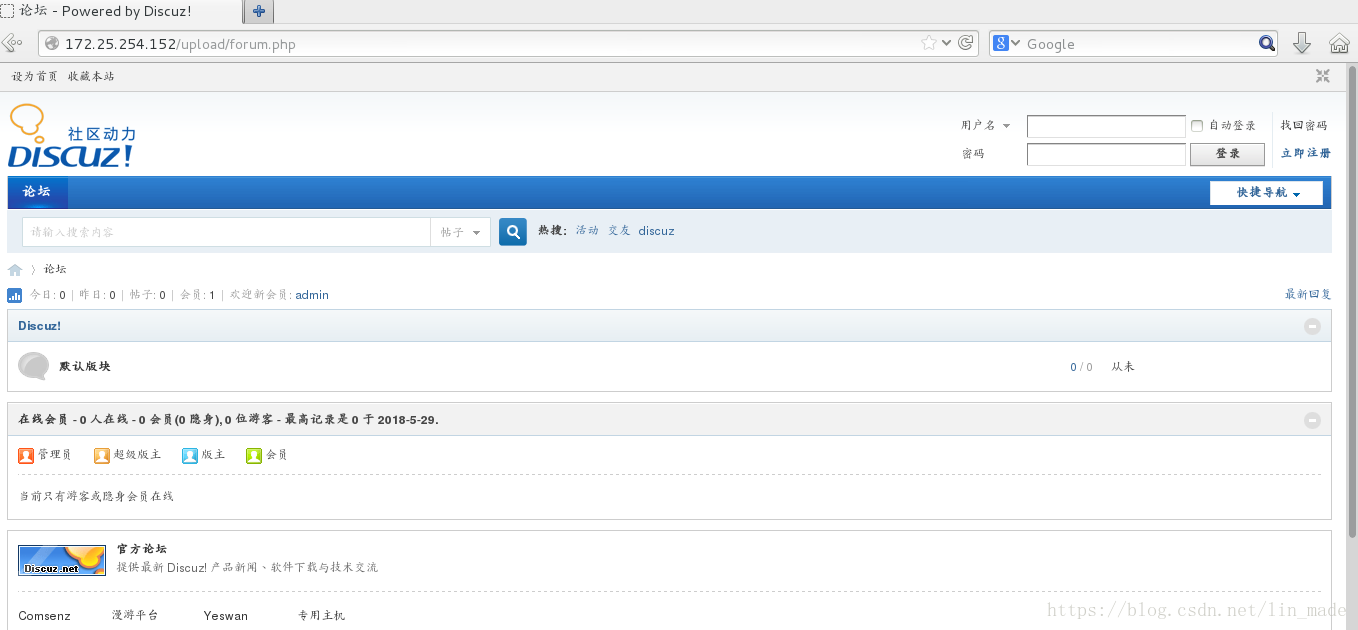Open the Discuz! category title link
Viewport: 1358px width, 630px height.
pos(39,326)
